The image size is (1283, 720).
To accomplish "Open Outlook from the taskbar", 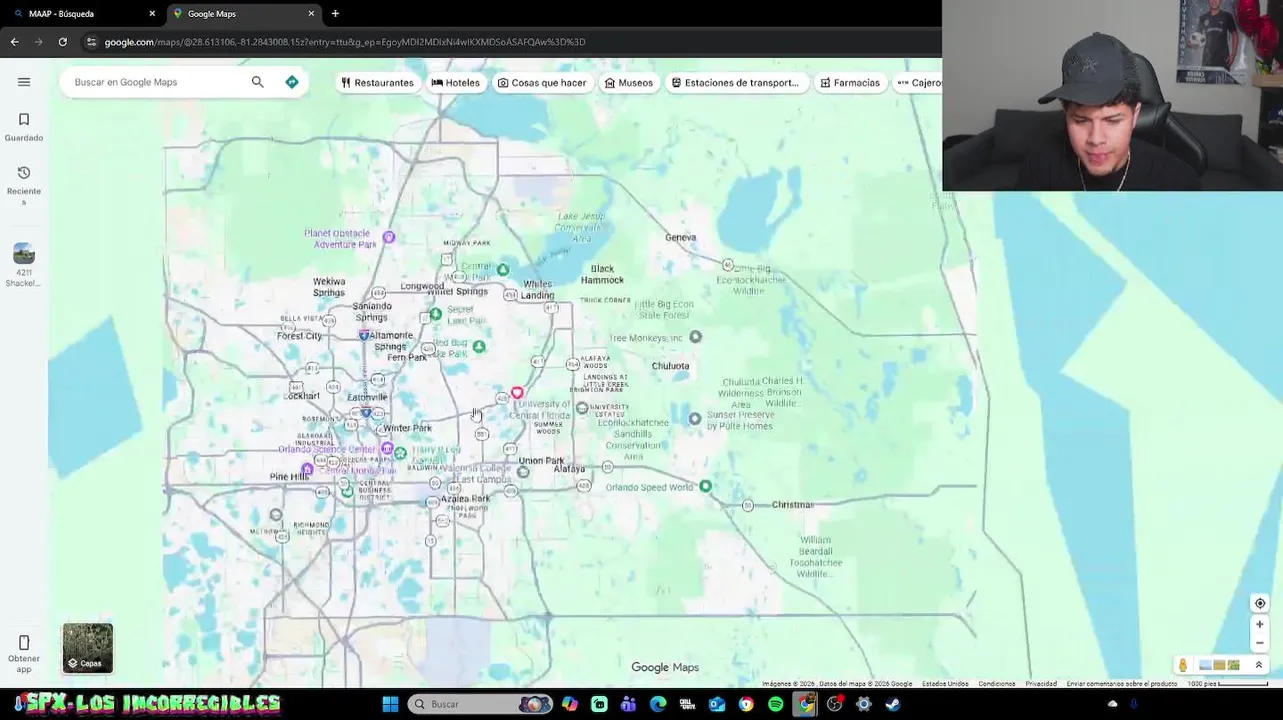I will click(717, 704).
